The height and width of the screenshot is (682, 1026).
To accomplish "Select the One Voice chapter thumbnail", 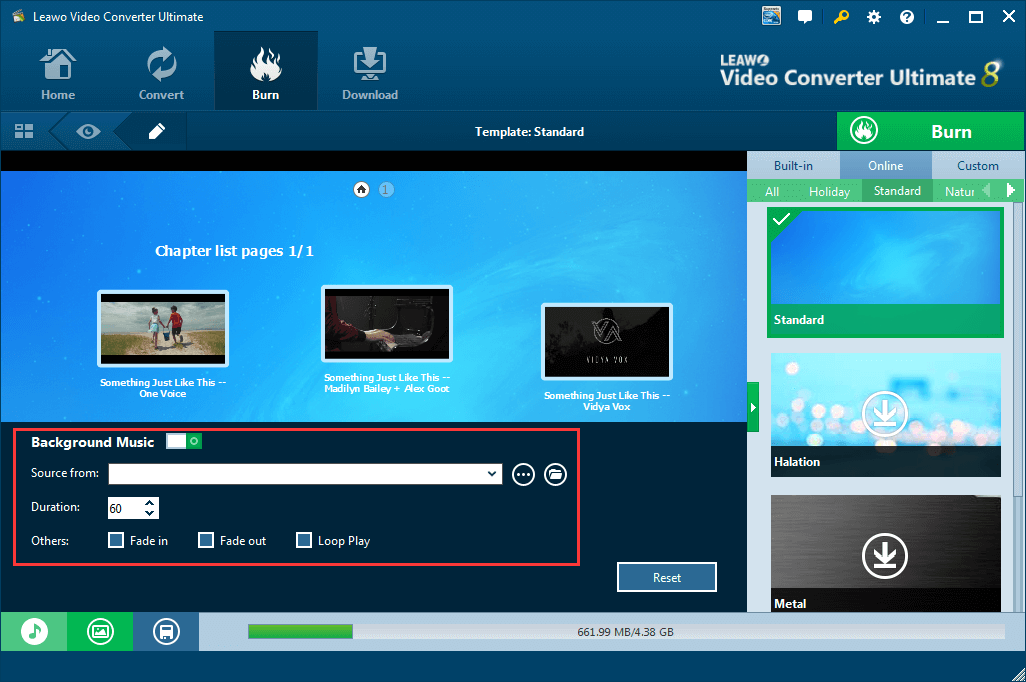I will click(x=163, y=328).
